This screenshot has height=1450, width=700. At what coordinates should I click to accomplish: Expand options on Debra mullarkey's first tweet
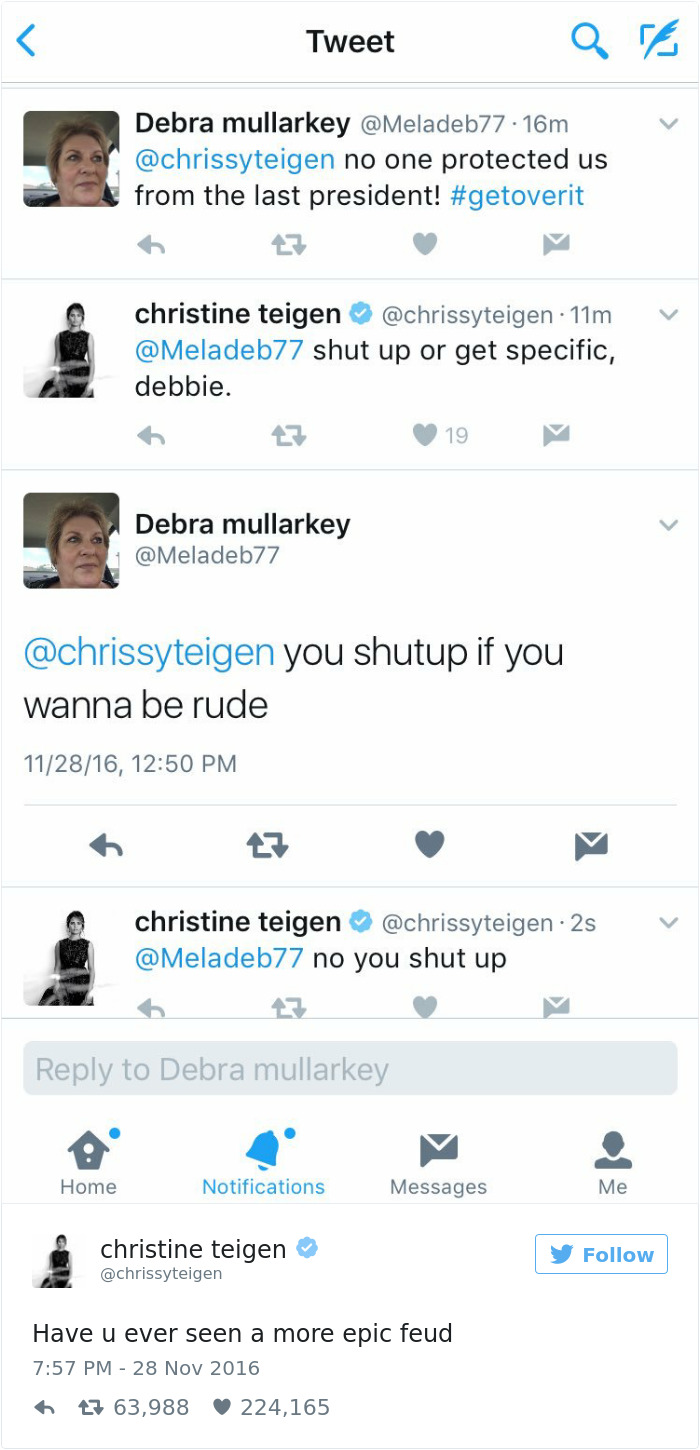668,125
